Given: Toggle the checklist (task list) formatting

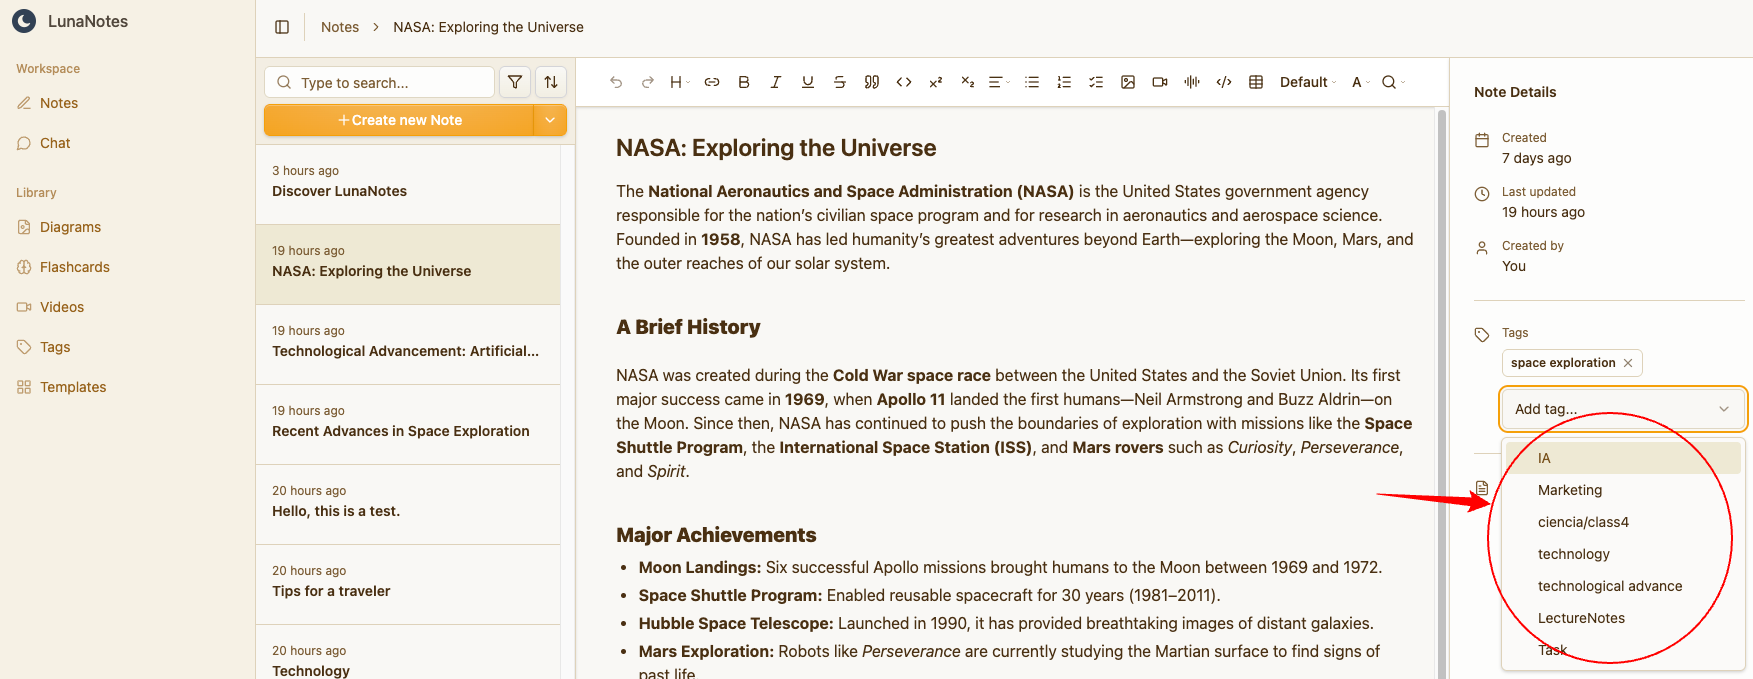Looking at the screenshot, I should [1096, 82].
